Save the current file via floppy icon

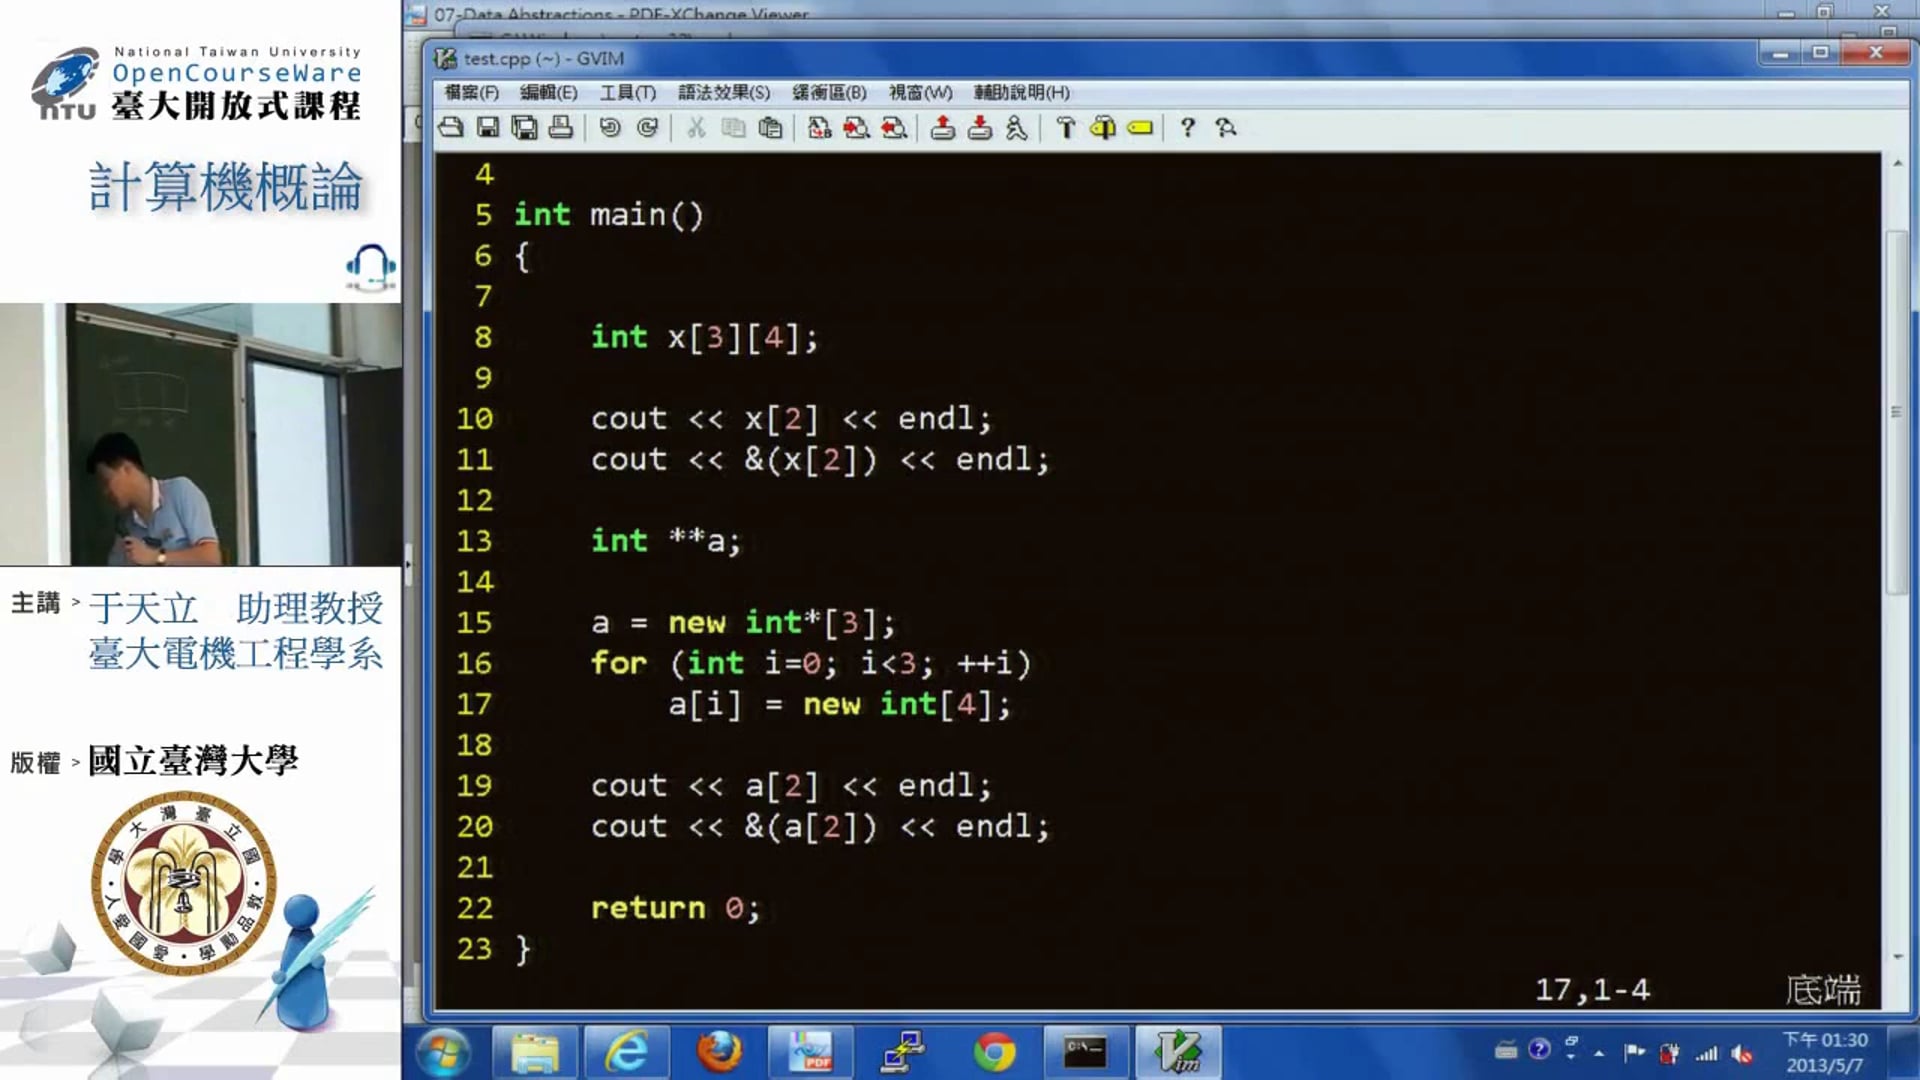coord(488,128)
